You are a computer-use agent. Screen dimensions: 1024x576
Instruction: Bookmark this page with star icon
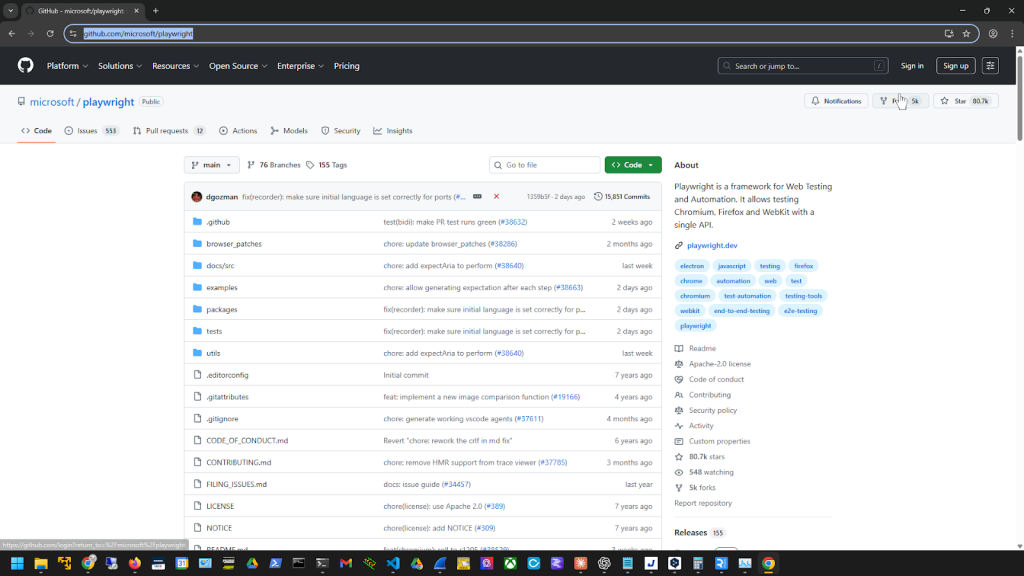(966, 33)
